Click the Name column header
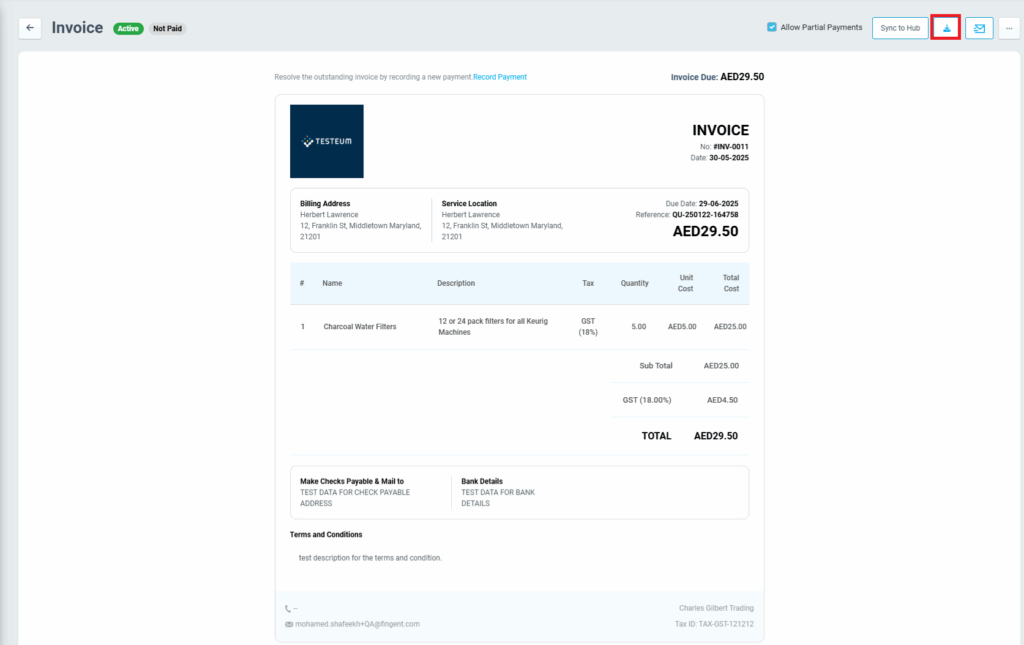 tap(332, 283)
